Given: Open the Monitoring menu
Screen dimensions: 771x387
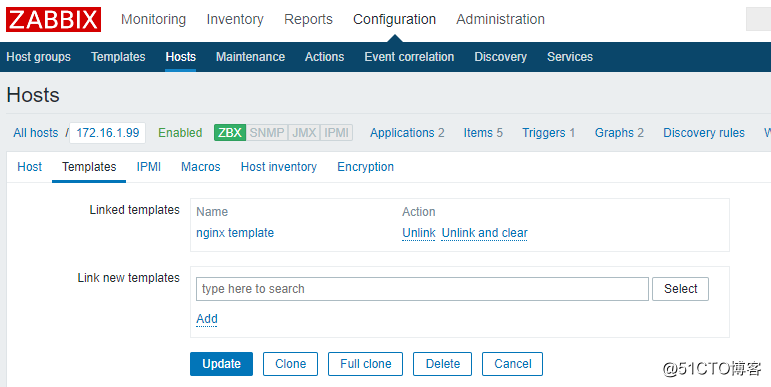Looking at the screenshot, I should tap(153, 19).
